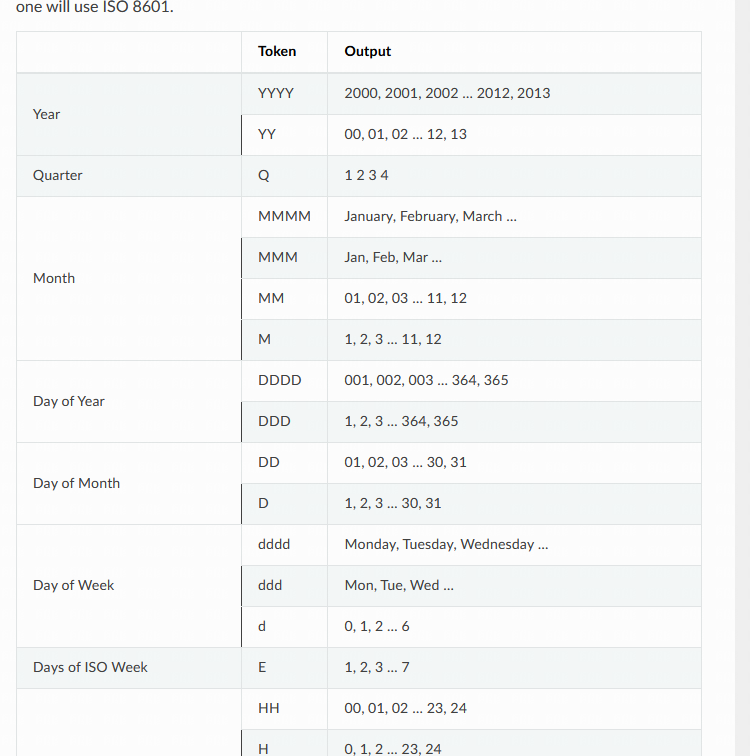Select the Month row label

54,278
